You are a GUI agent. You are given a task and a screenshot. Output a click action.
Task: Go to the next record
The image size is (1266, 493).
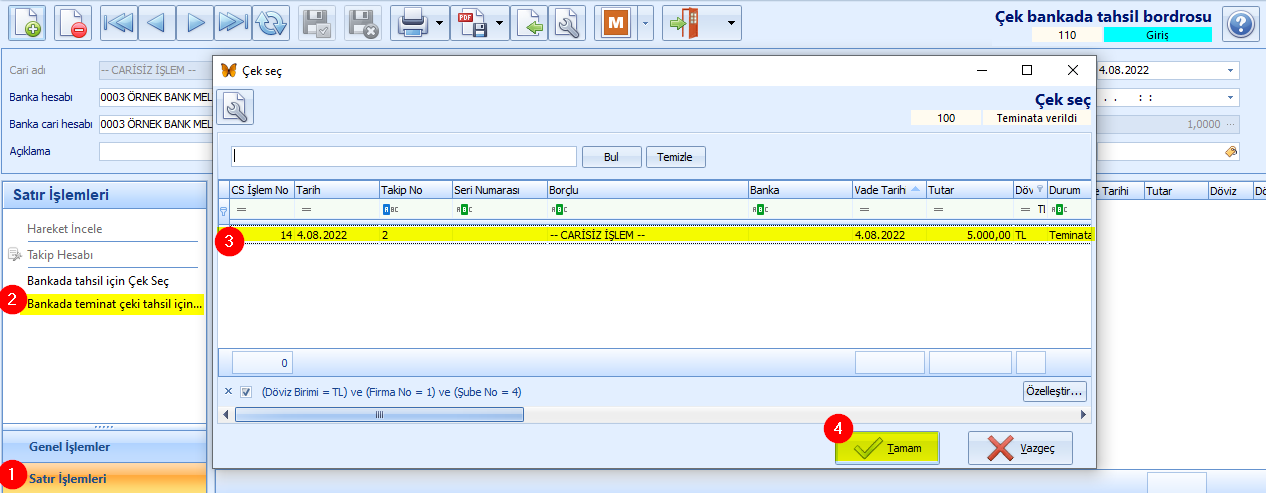(x=196, y=22)
